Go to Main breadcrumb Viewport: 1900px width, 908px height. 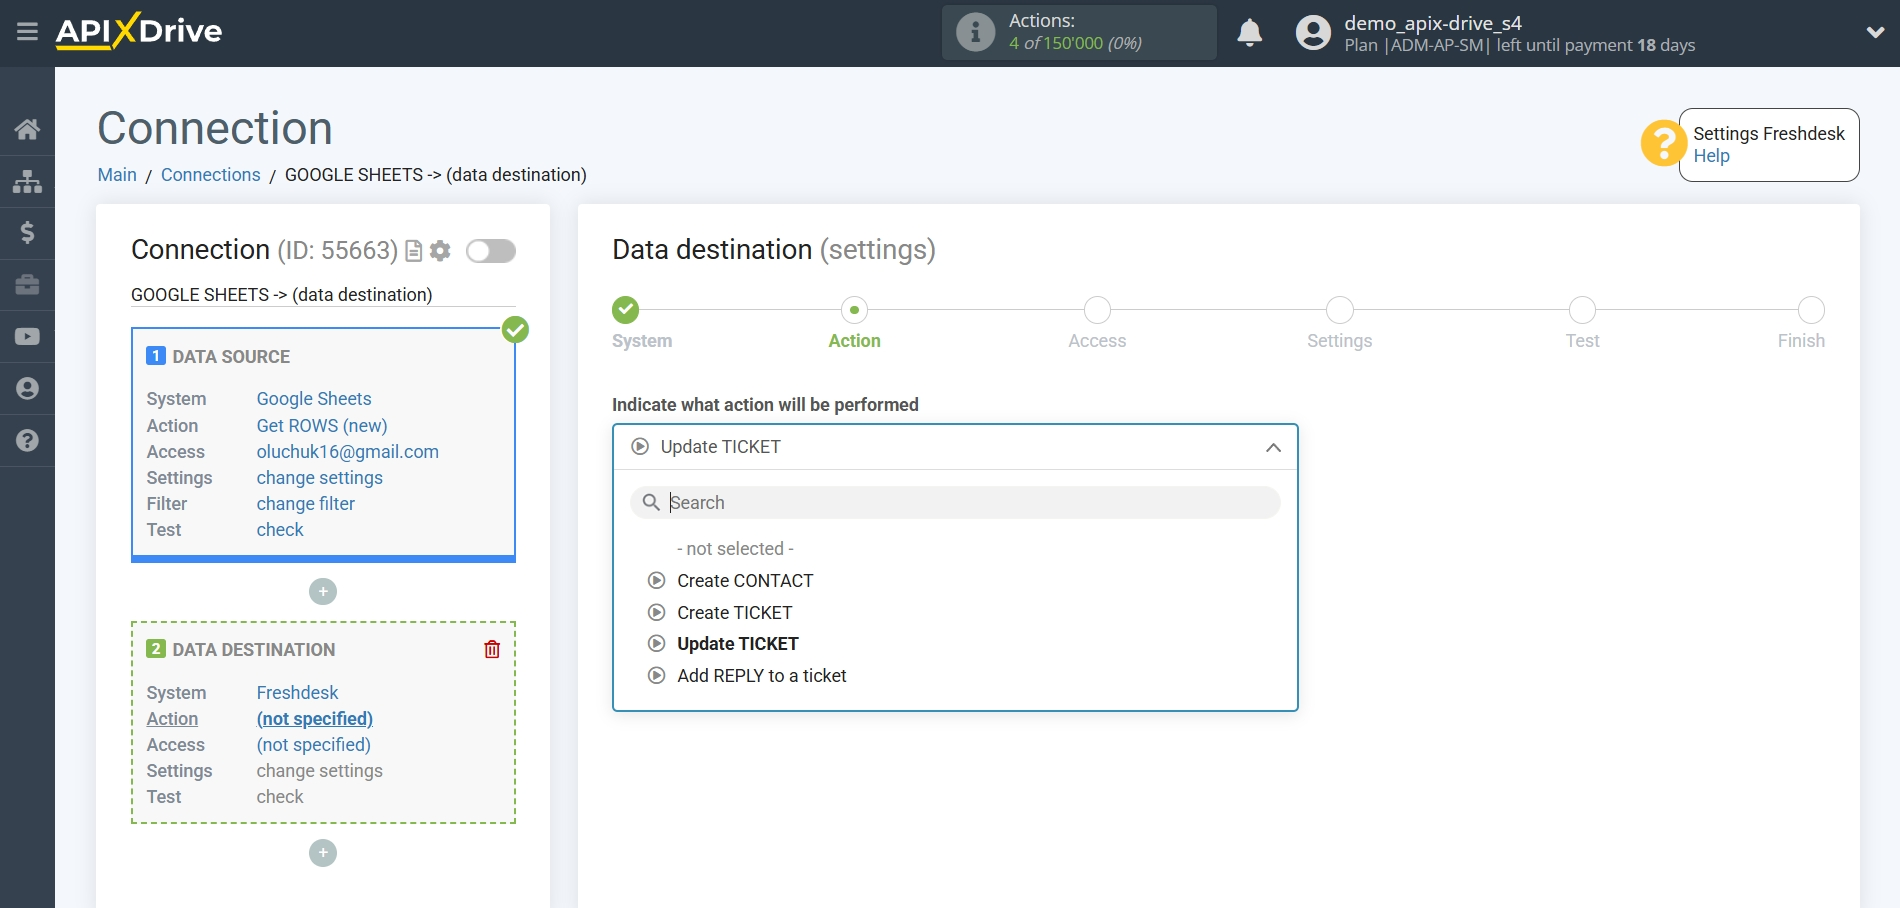[117, 175]
